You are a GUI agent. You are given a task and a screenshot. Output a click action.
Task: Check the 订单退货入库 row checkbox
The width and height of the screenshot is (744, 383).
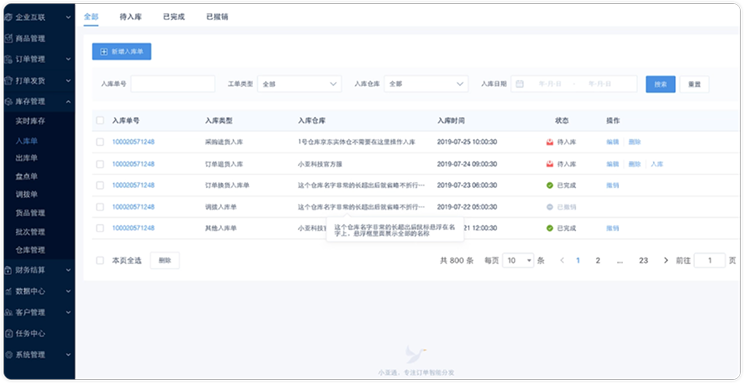pos(100,164)
